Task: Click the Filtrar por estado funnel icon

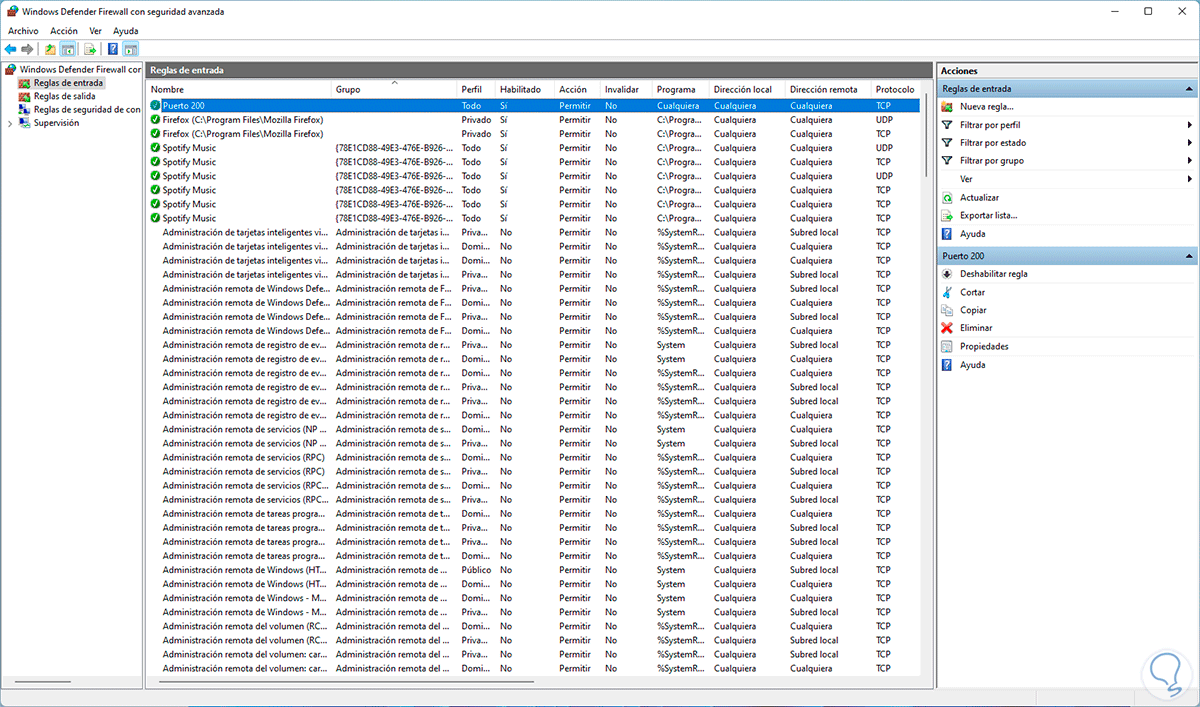Action: [948, 143]
